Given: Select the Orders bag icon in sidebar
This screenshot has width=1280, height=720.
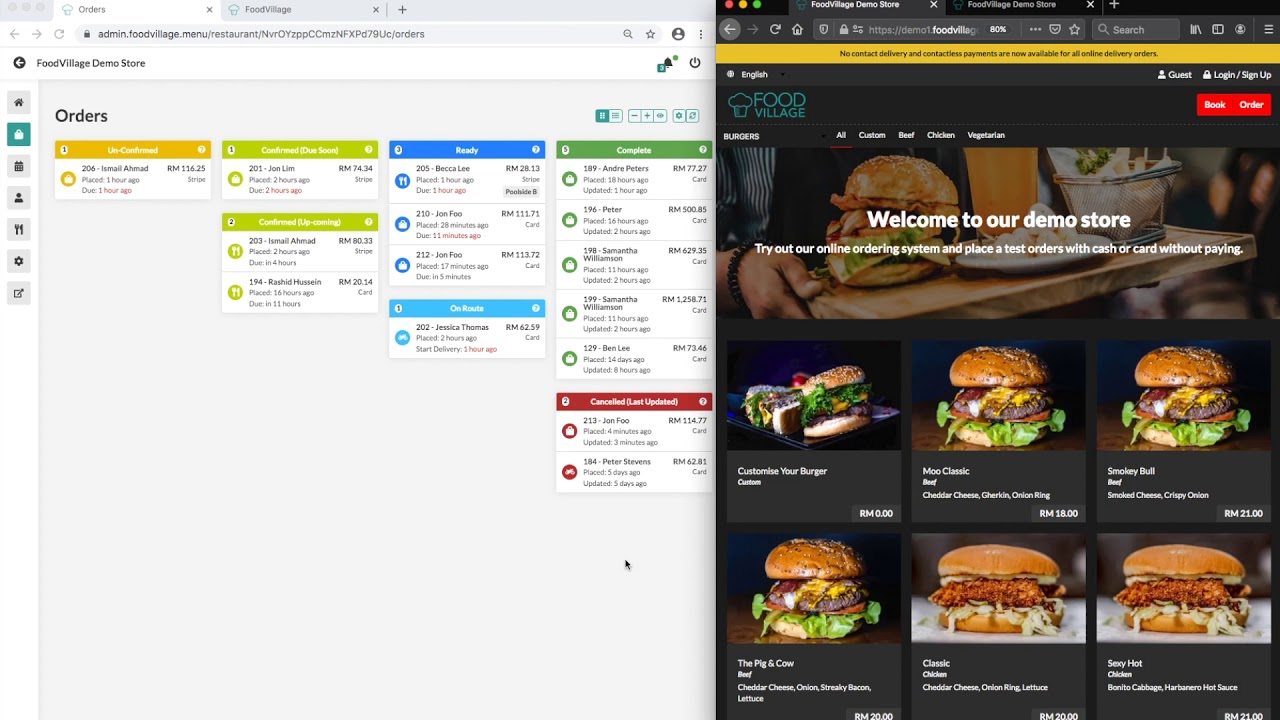Looking at the screenshot, I should click(18, 134).
